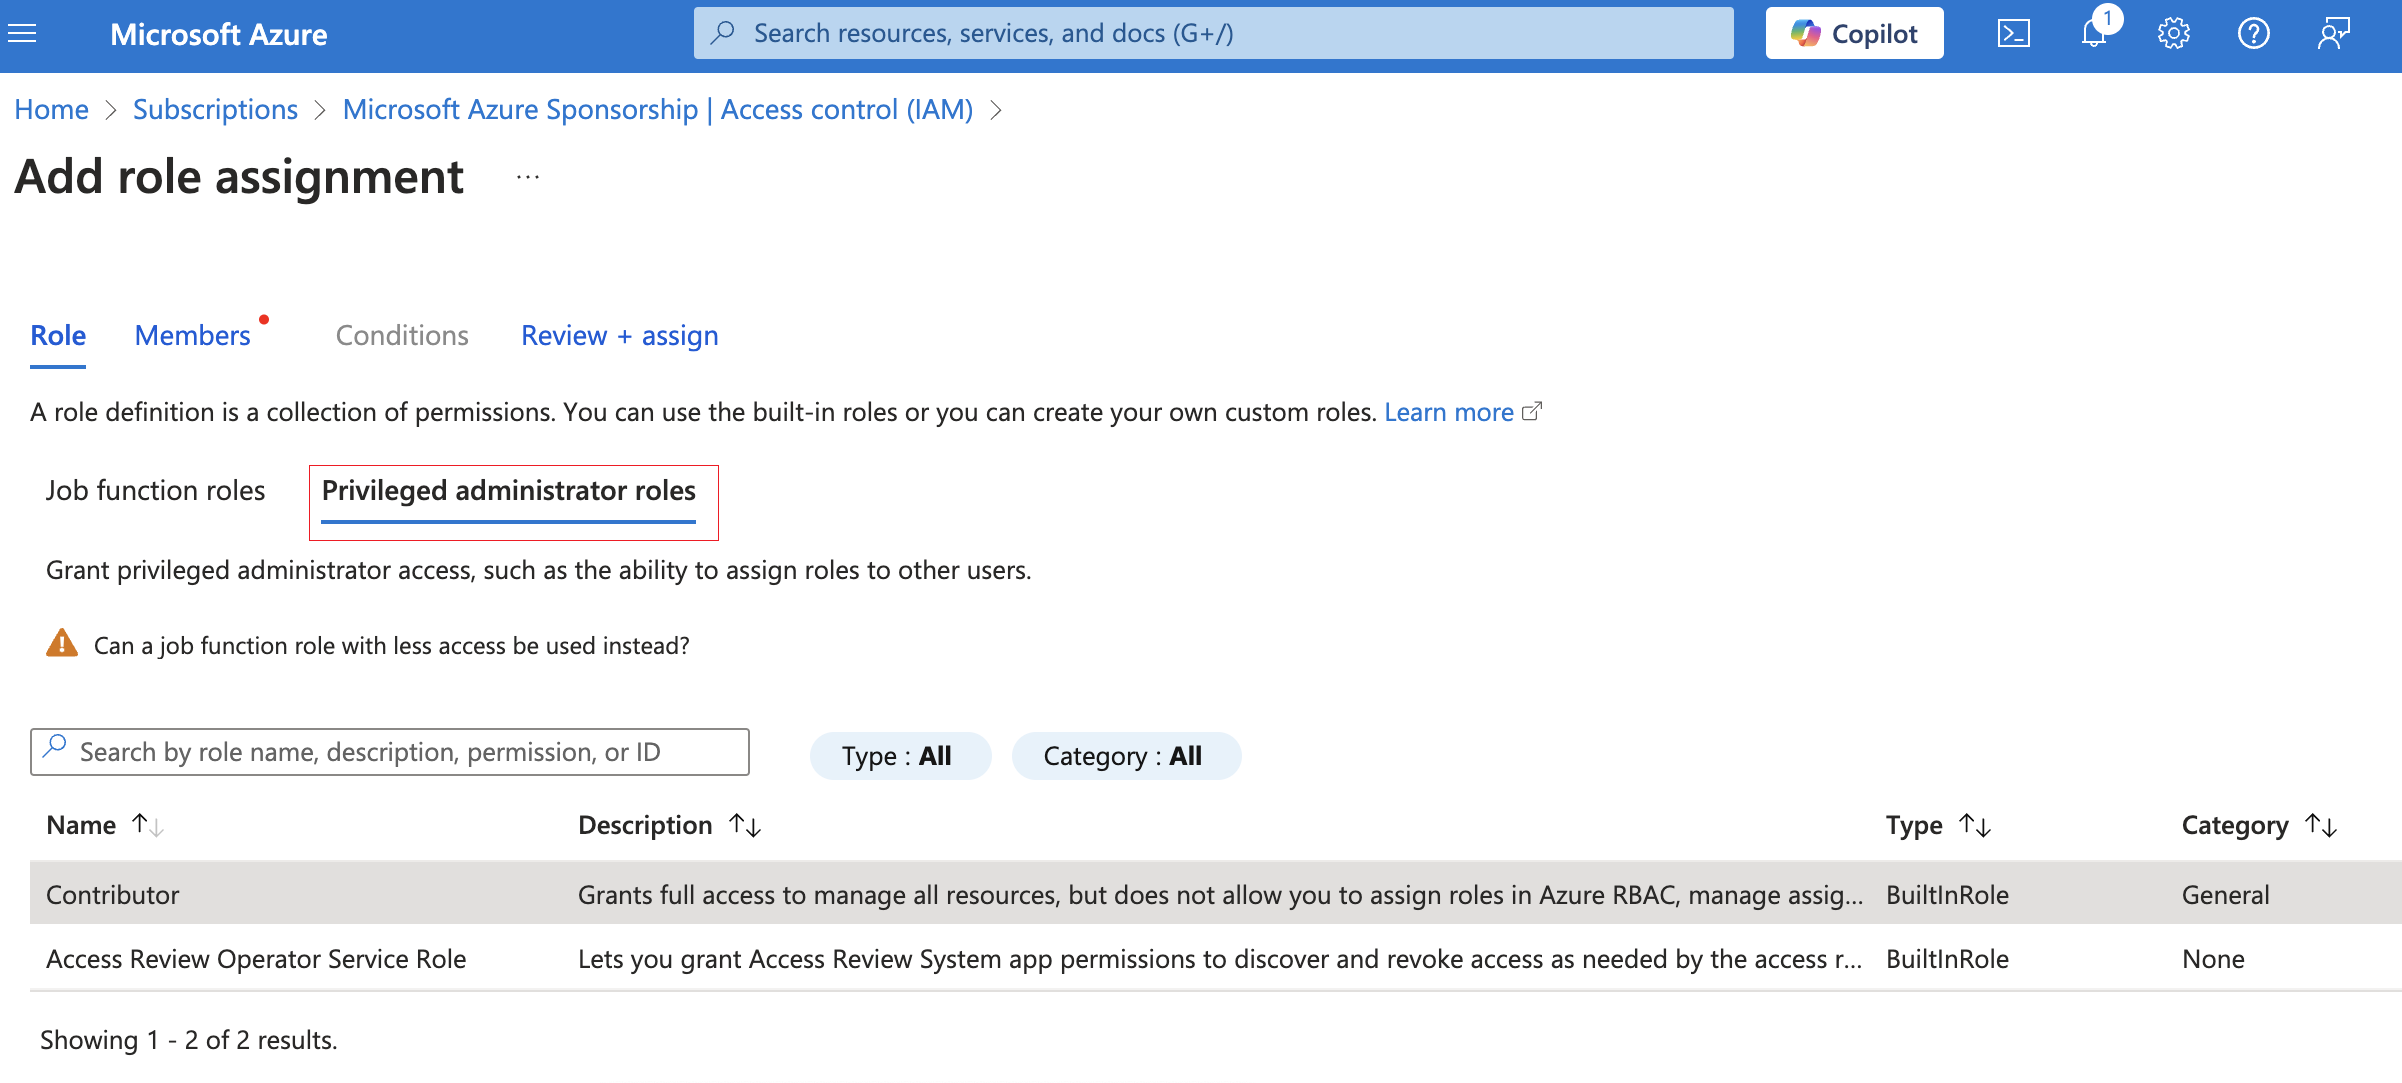The height and width of the screenshot is (1083, 2402).
Task: Select Access Review Operator Service Role row
Action: point(256,959)
